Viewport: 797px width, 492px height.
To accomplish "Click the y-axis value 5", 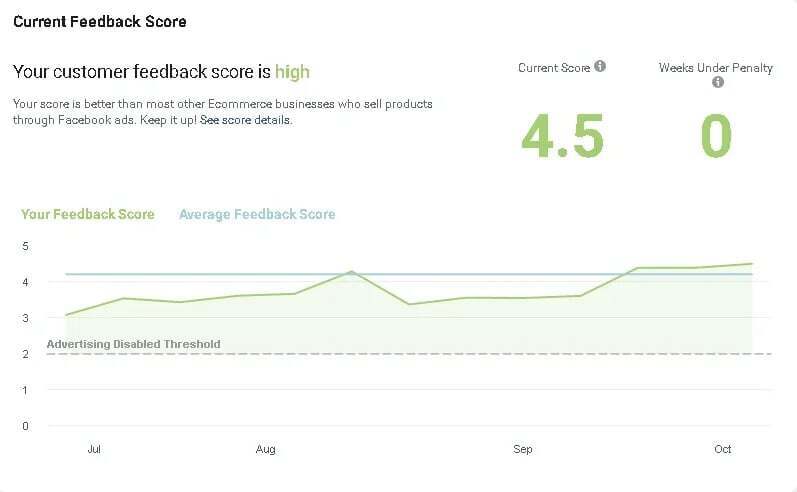I will [25, 247].
